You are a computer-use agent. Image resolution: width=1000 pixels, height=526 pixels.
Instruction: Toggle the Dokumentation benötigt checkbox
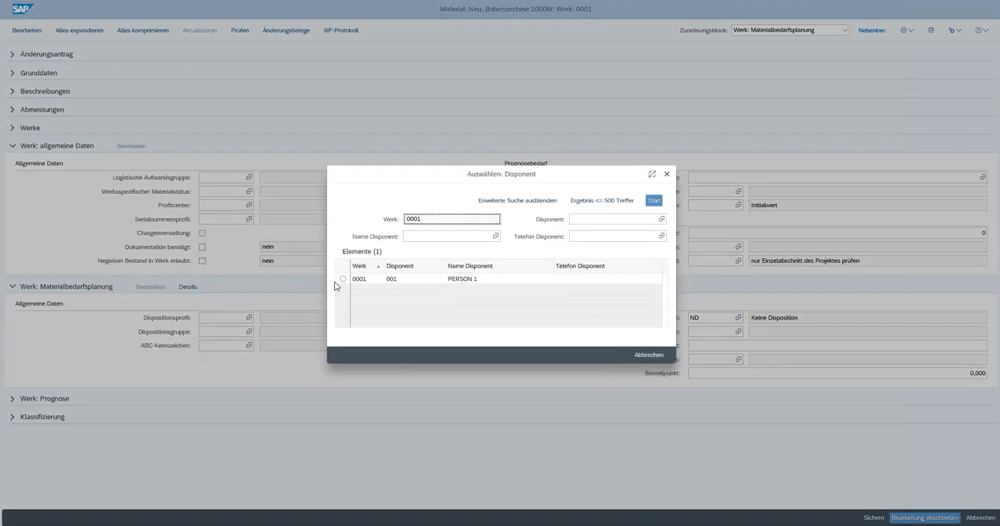[x=202, y=247]
